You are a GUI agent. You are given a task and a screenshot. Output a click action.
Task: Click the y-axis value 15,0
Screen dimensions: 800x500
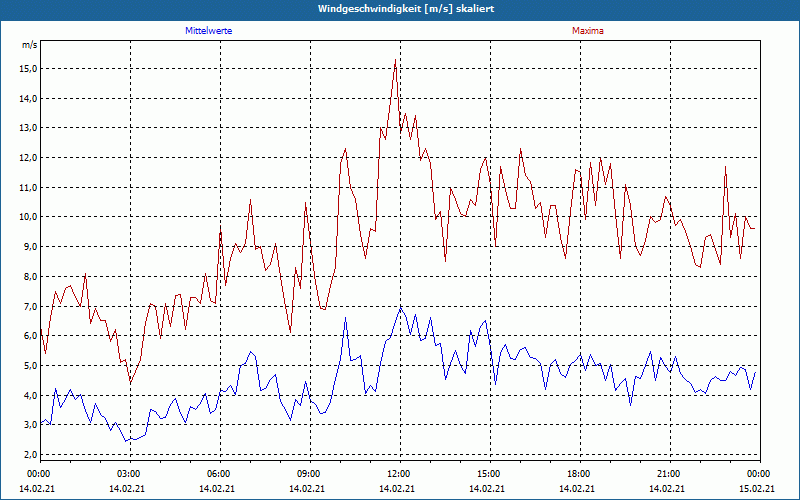point(29,68)
